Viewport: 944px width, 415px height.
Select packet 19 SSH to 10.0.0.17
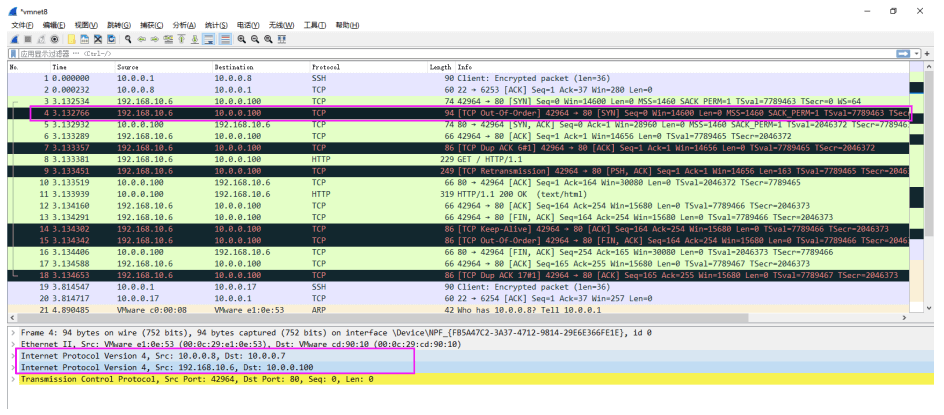pos(458,287)
